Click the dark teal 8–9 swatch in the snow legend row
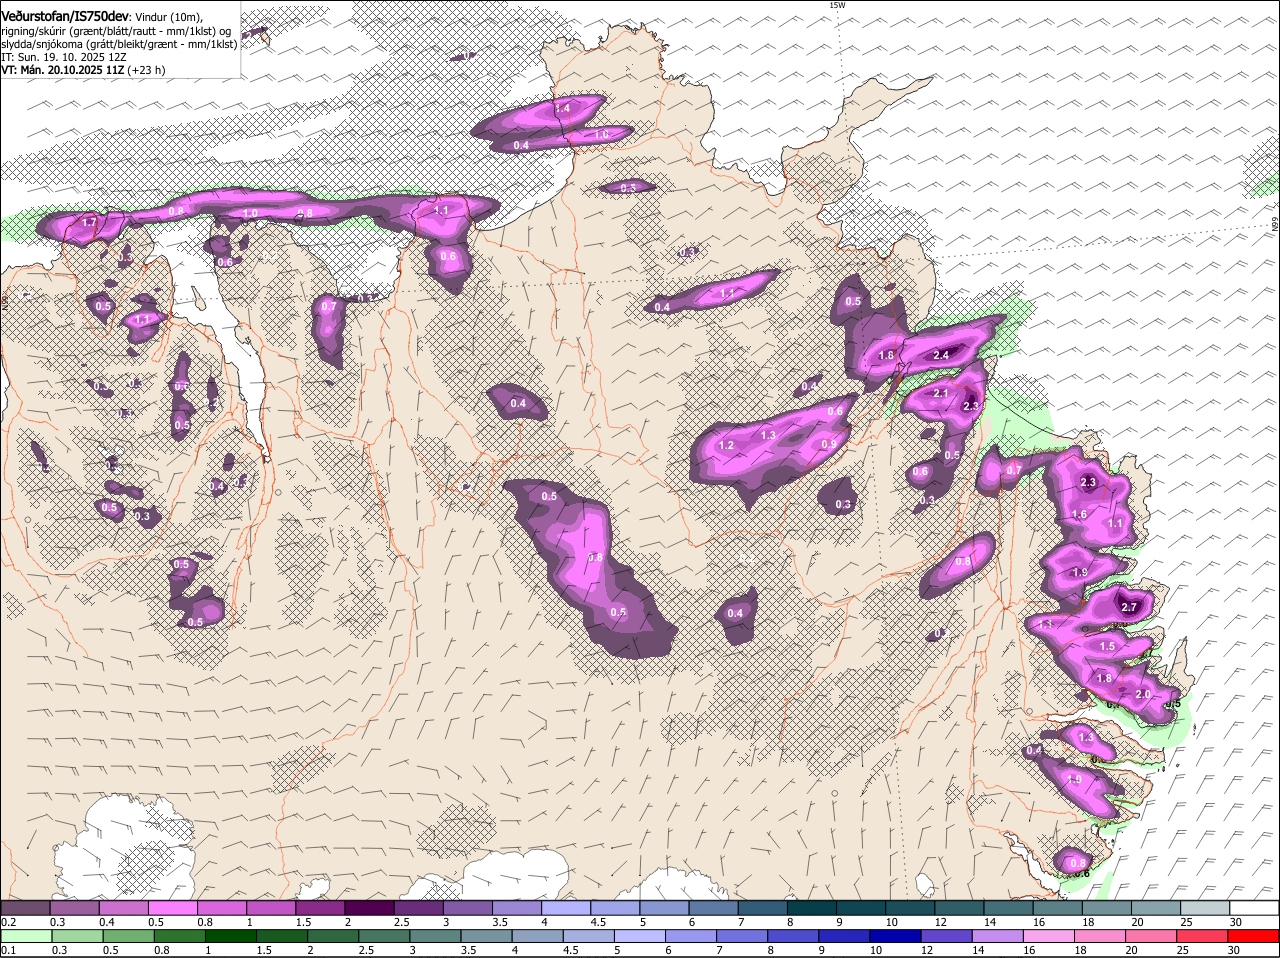1280x958 pixels. [812, 908]
